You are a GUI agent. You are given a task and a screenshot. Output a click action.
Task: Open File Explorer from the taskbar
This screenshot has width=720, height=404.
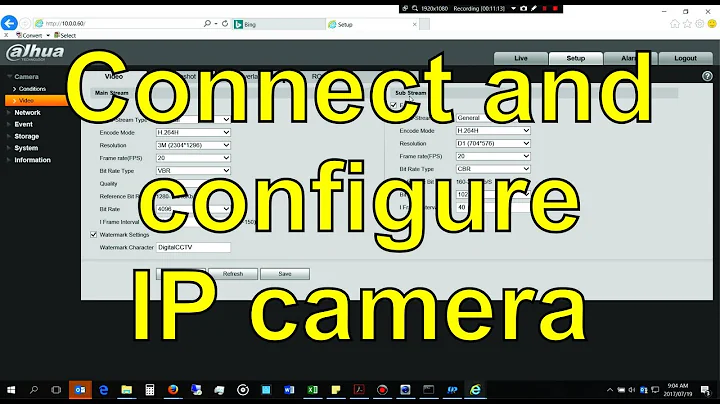(127, 390)
